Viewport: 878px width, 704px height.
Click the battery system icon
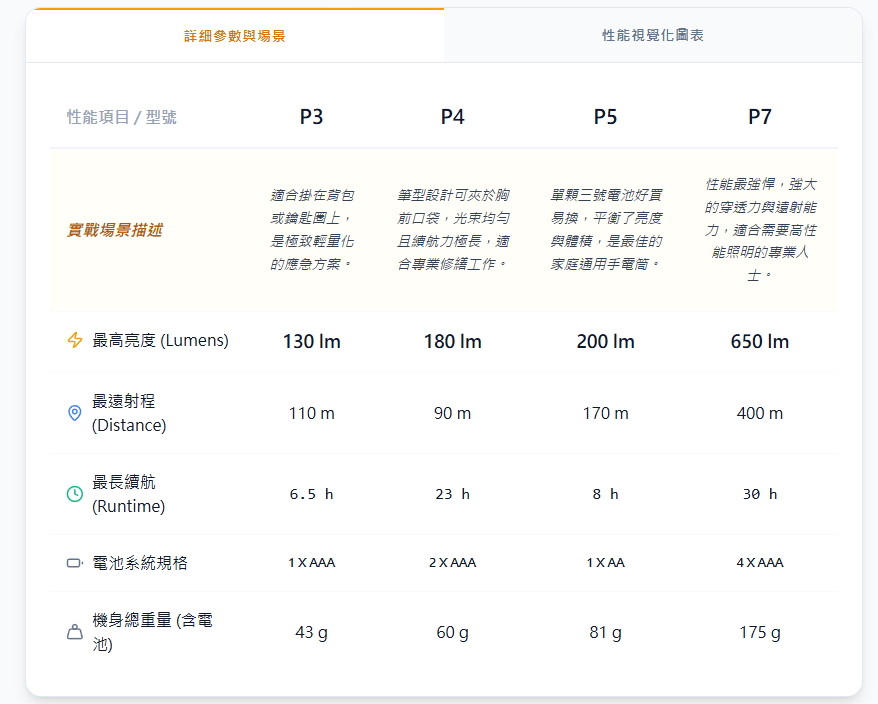[x=75, y=563]
